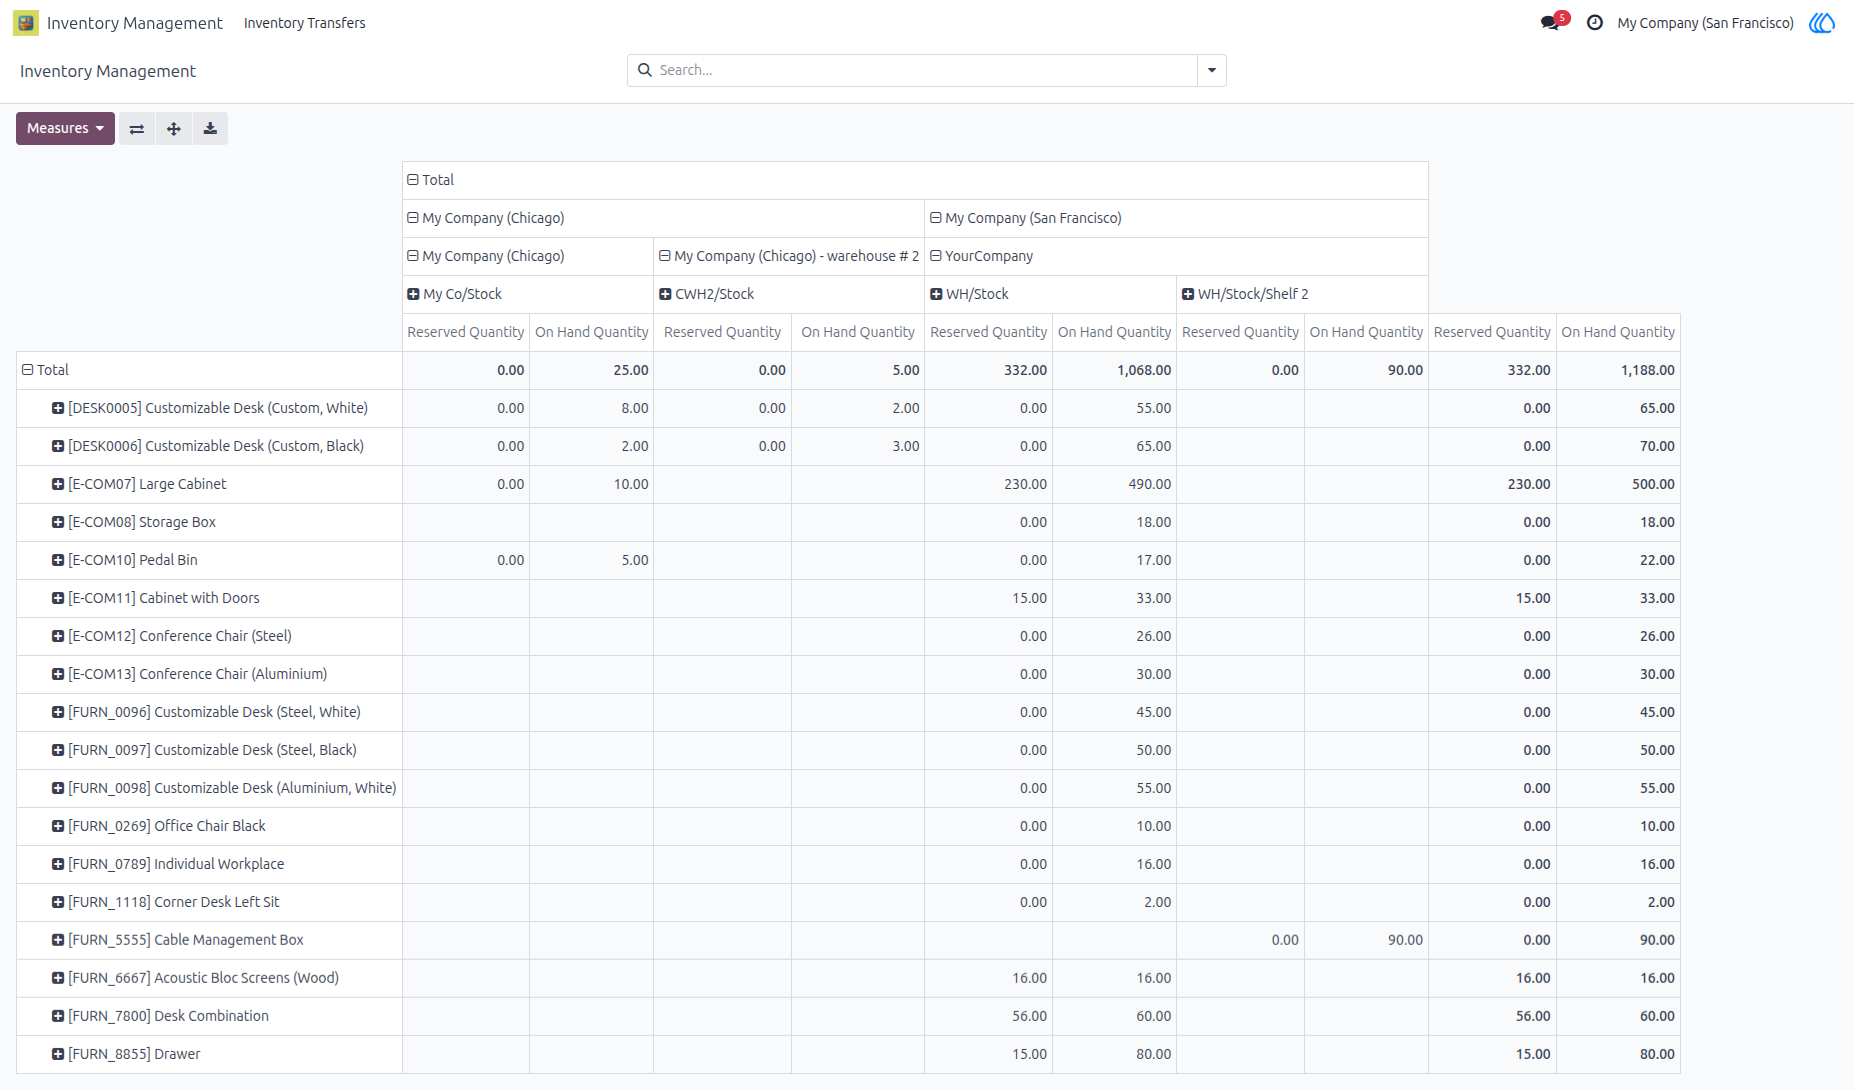Click the user avatar icon
This screenshot has width=1854, height=1090.
click(1822, 22)
